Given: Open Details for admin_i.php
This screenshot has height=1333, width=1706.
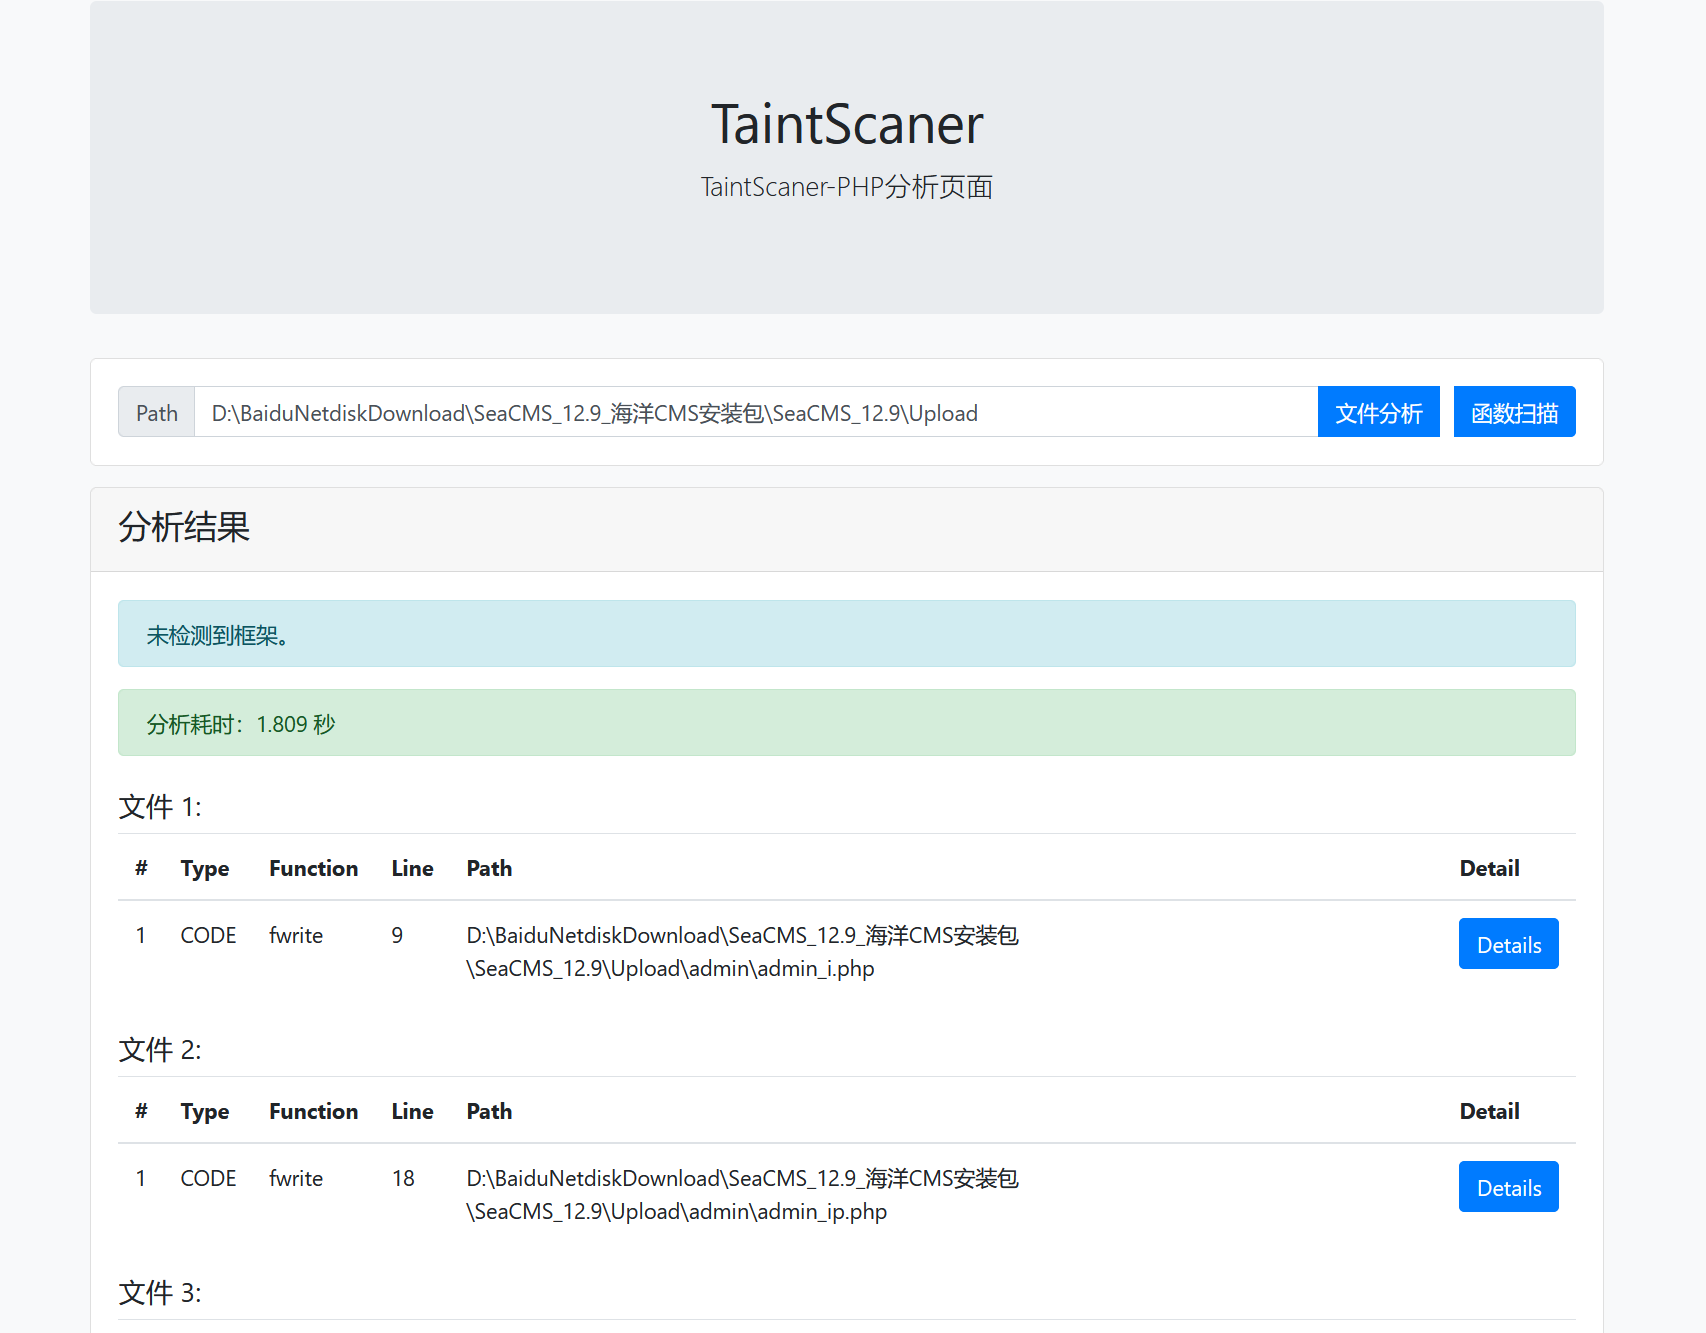Looking at the screenshot, I should (x=1508, y=944).
